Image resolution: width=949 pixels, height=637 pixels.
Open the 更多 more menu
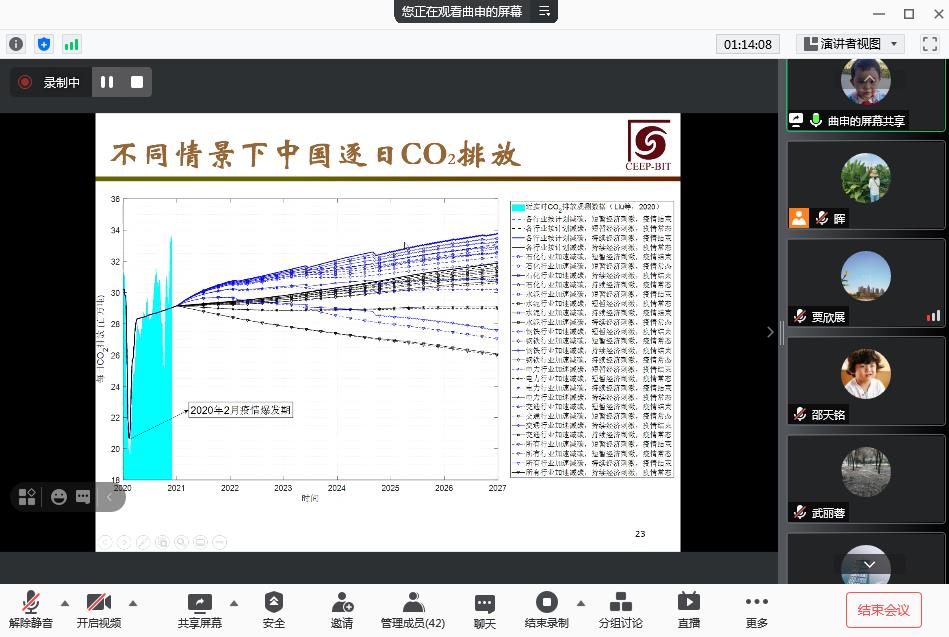[x=757, y=609]
